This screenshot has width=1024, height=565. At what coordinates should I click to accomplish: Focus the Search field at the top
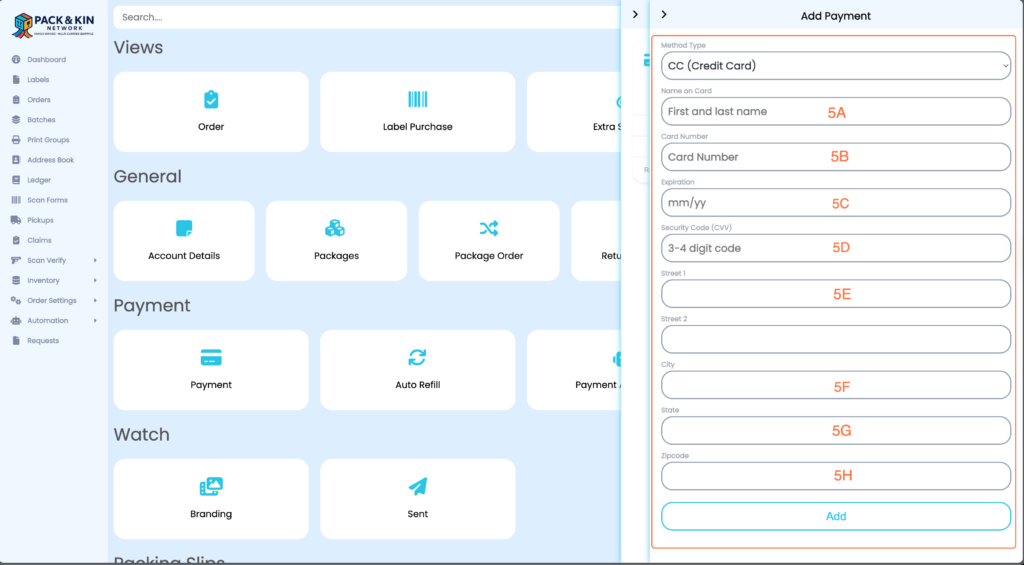pyautogui.click(x=367, y=17)
